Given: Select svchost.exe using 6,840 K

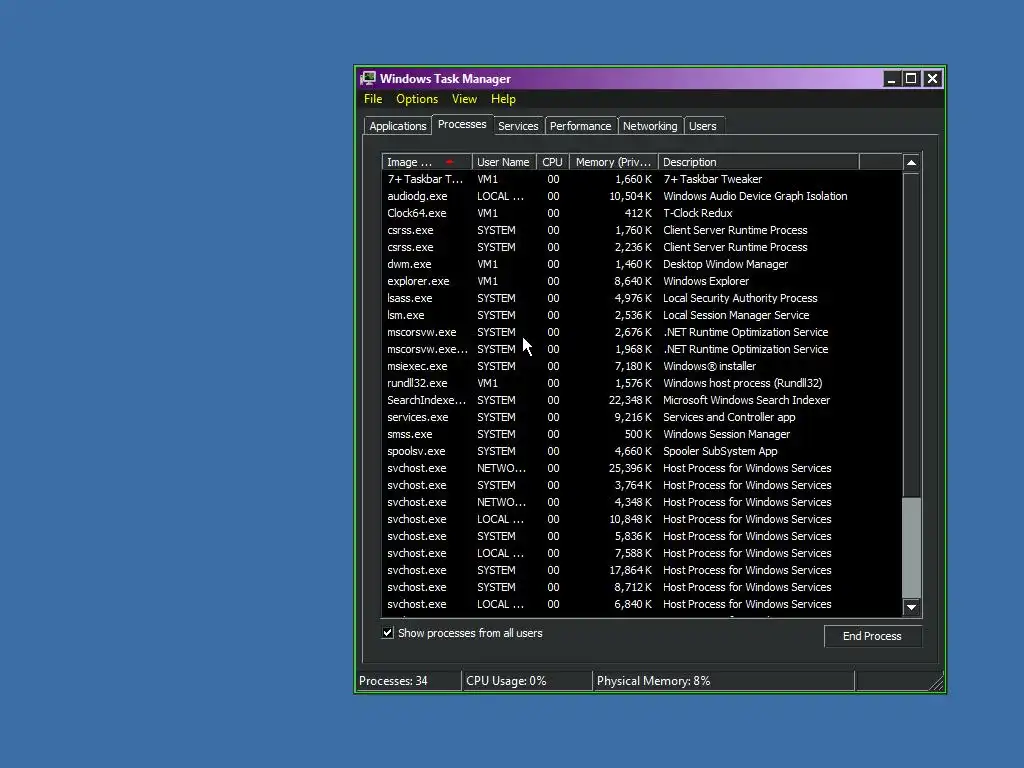Looking at the screenshot, I should click(641, 603).
